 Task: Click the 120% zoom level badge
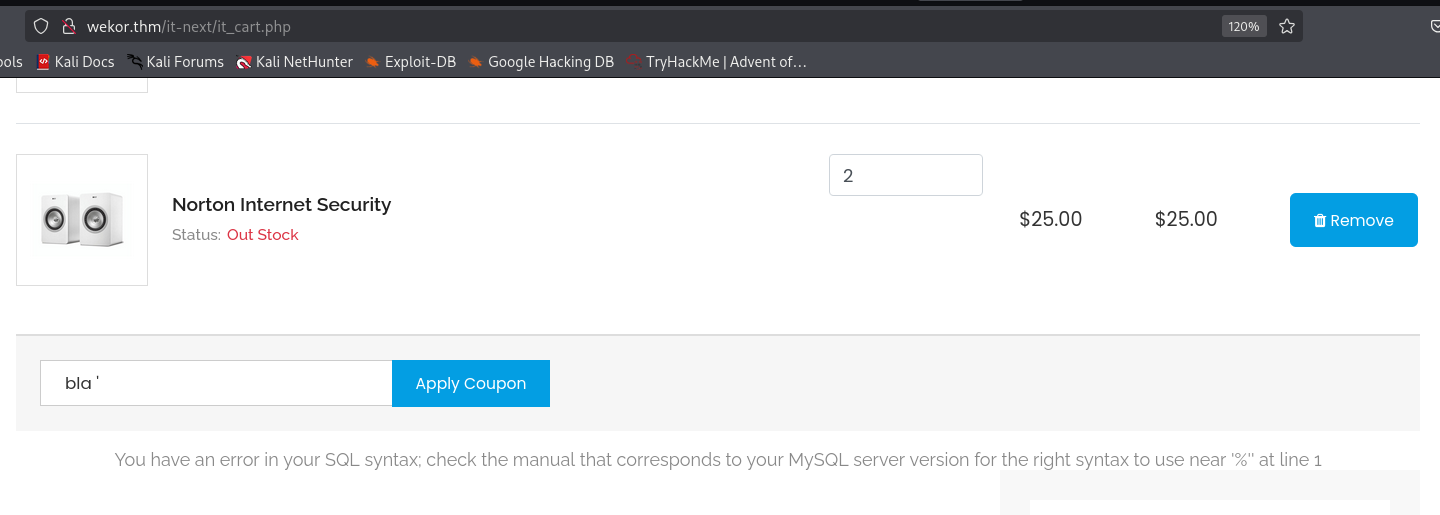pyautogui.click(x=1244, y=27)
